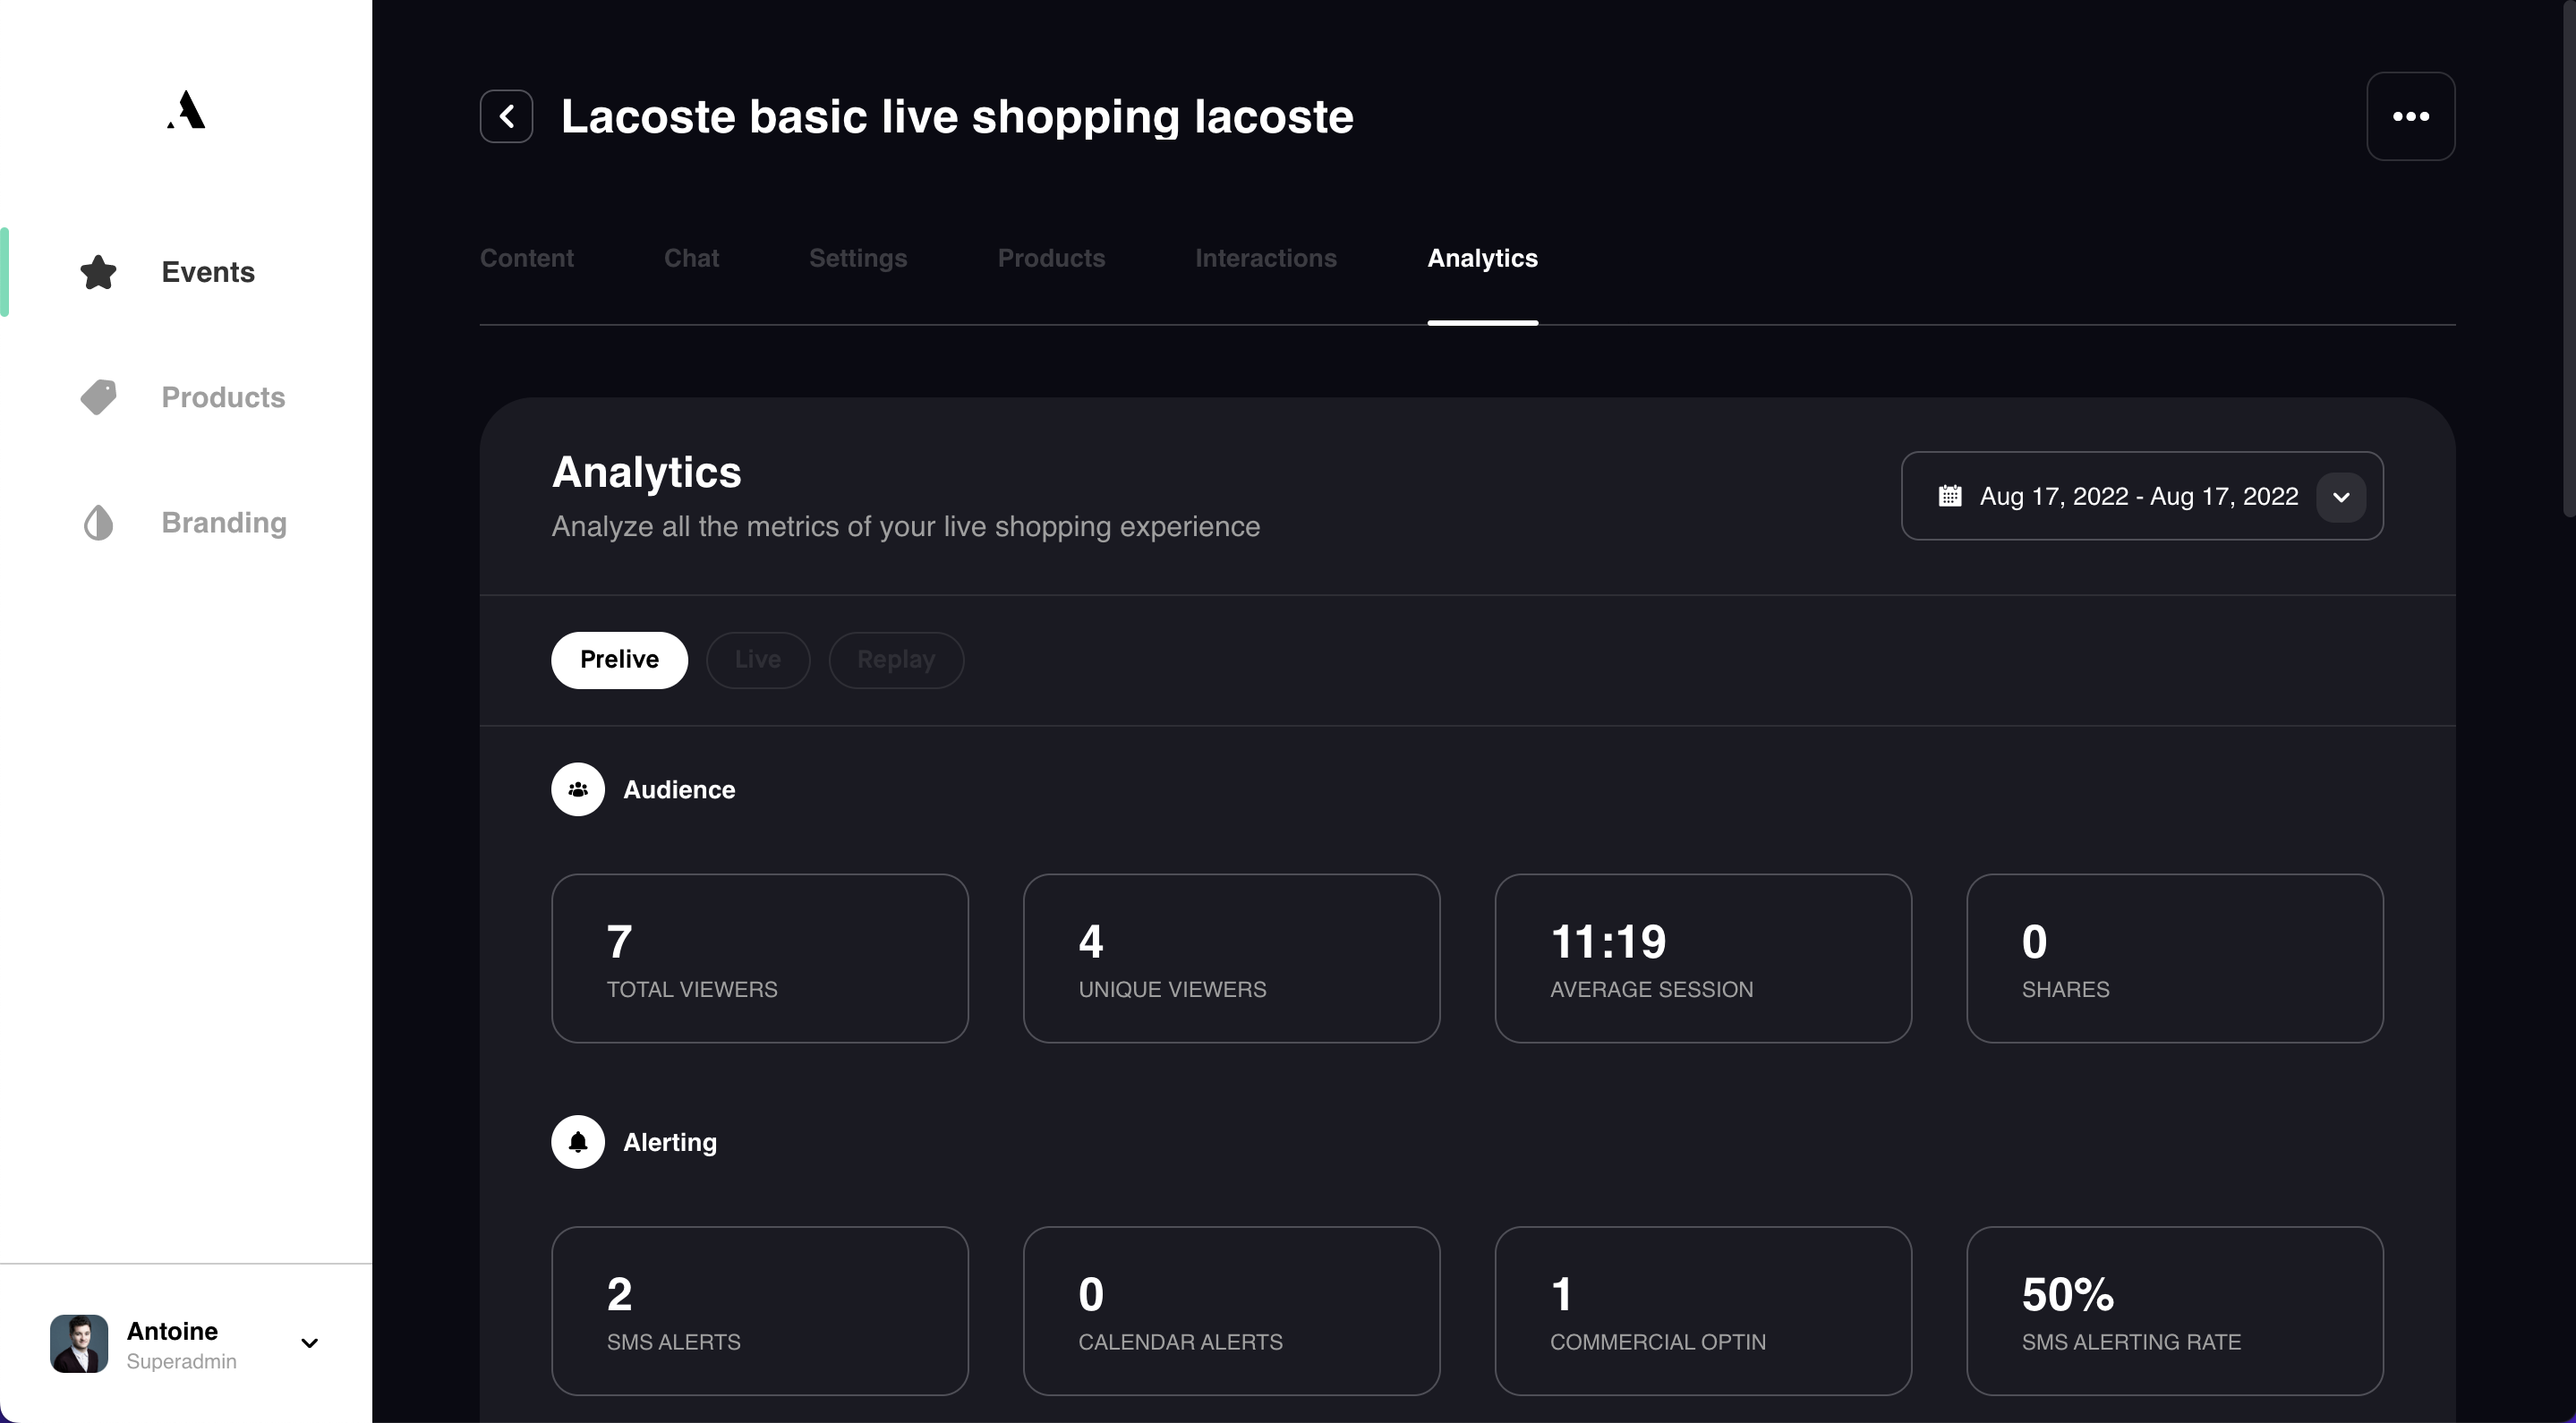Click the name 'Antoine' in sidebar footer
Viewport: 2576px width, 1423px height.
pyautogui.click(x=172, y=1331)
